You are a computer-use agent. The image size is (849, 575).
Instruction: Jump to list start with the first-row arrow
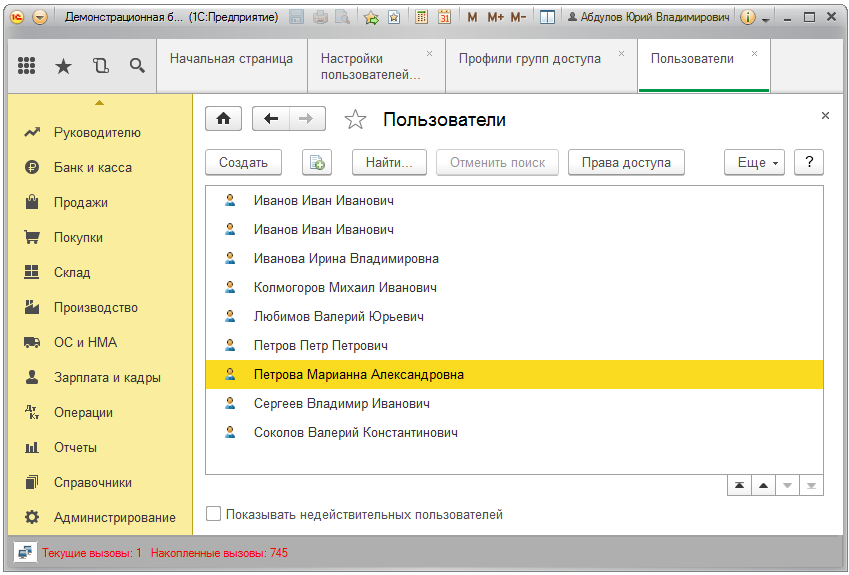(x=739, y=485)
